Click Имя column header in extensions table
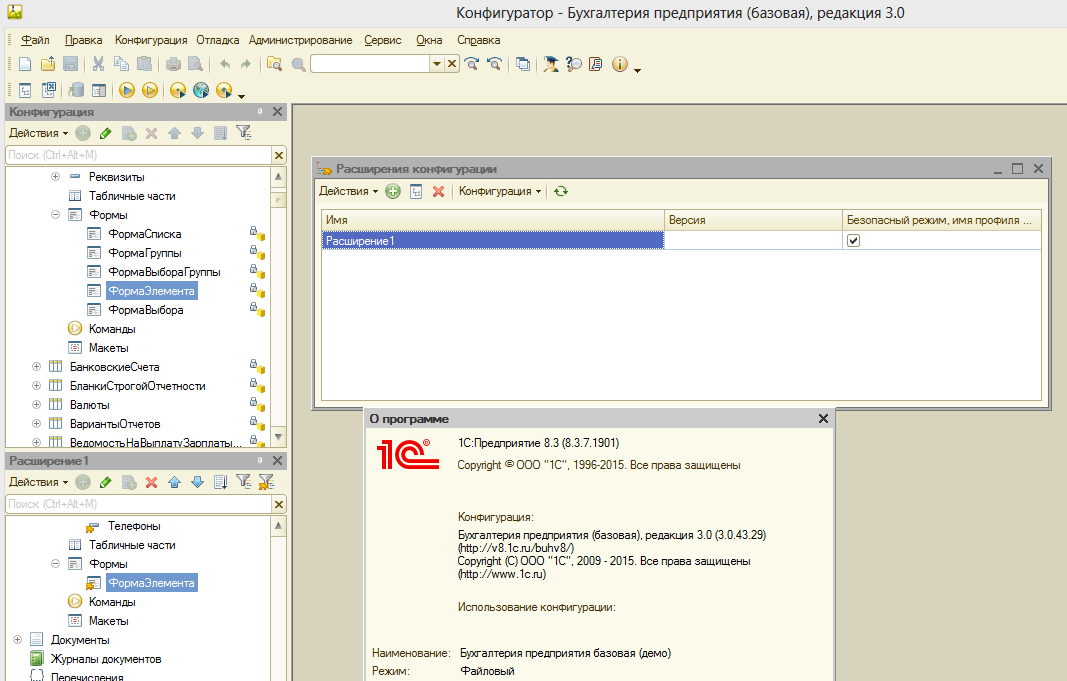 tap(493, 220)
